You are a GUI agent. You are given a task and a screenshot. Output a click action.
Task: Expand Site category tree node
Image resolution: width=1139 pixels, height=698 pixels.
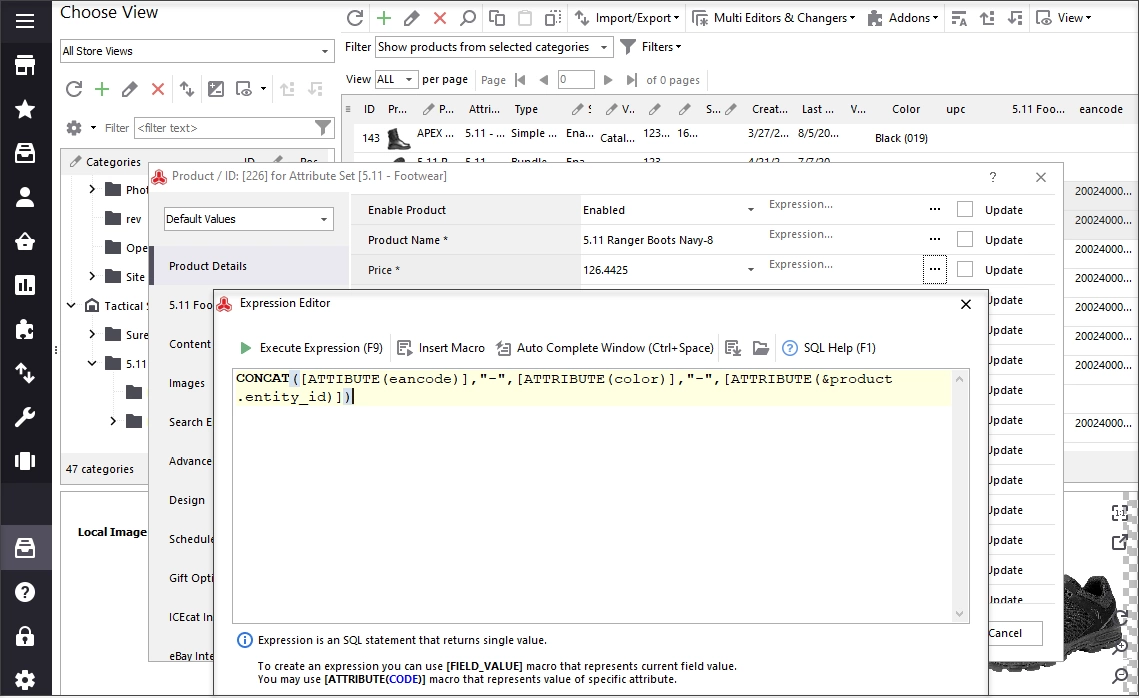[x=92, y=276]
